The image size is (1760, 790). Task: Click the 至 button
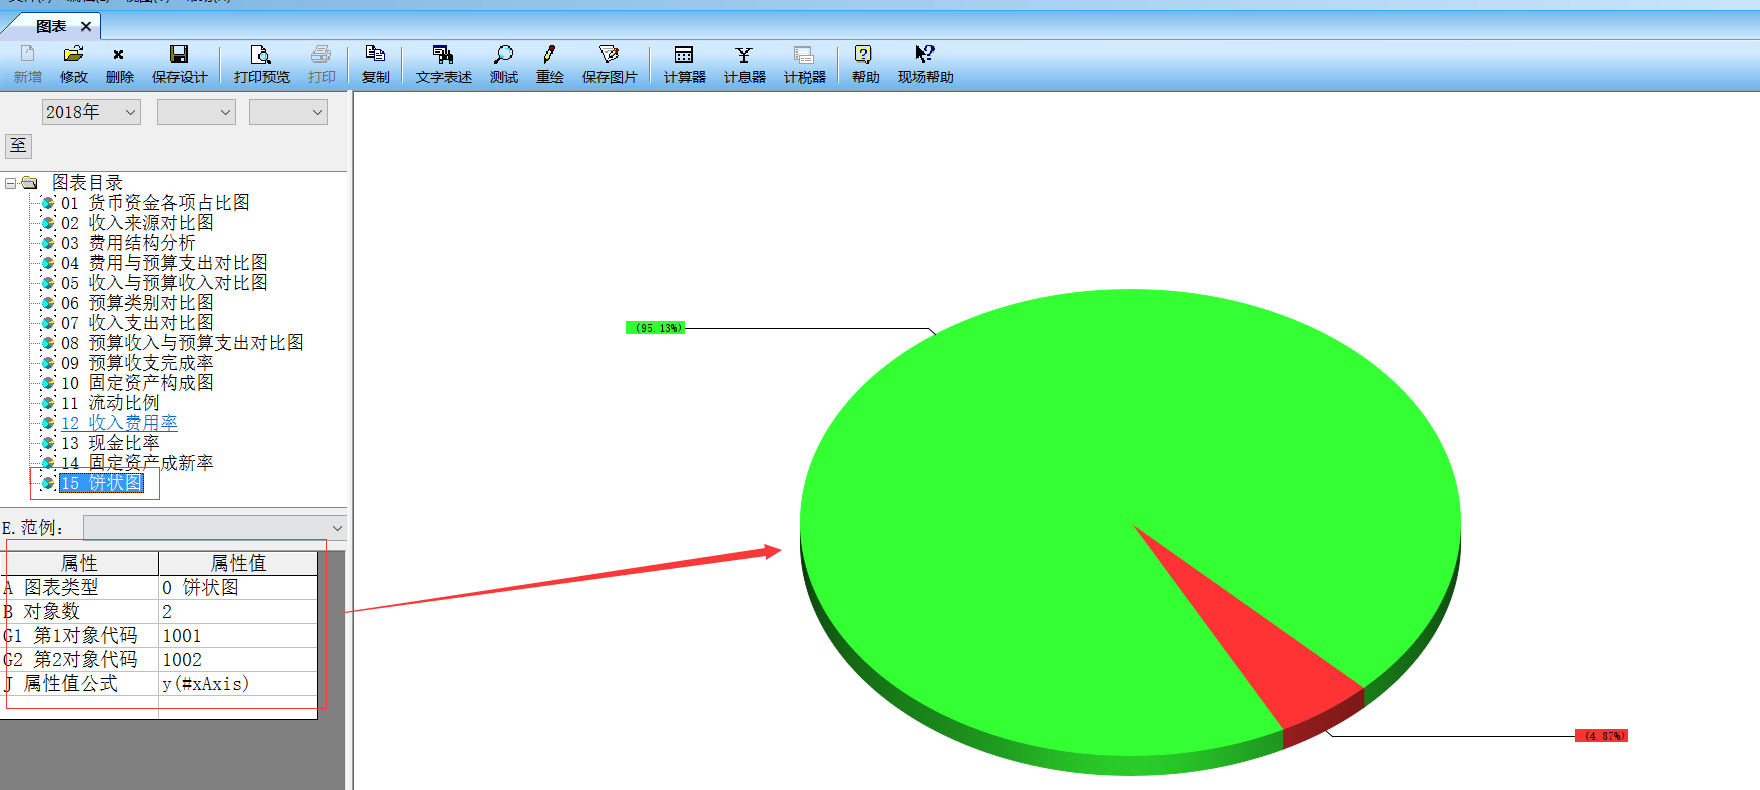pyautogui.click(x=18, y=146)
